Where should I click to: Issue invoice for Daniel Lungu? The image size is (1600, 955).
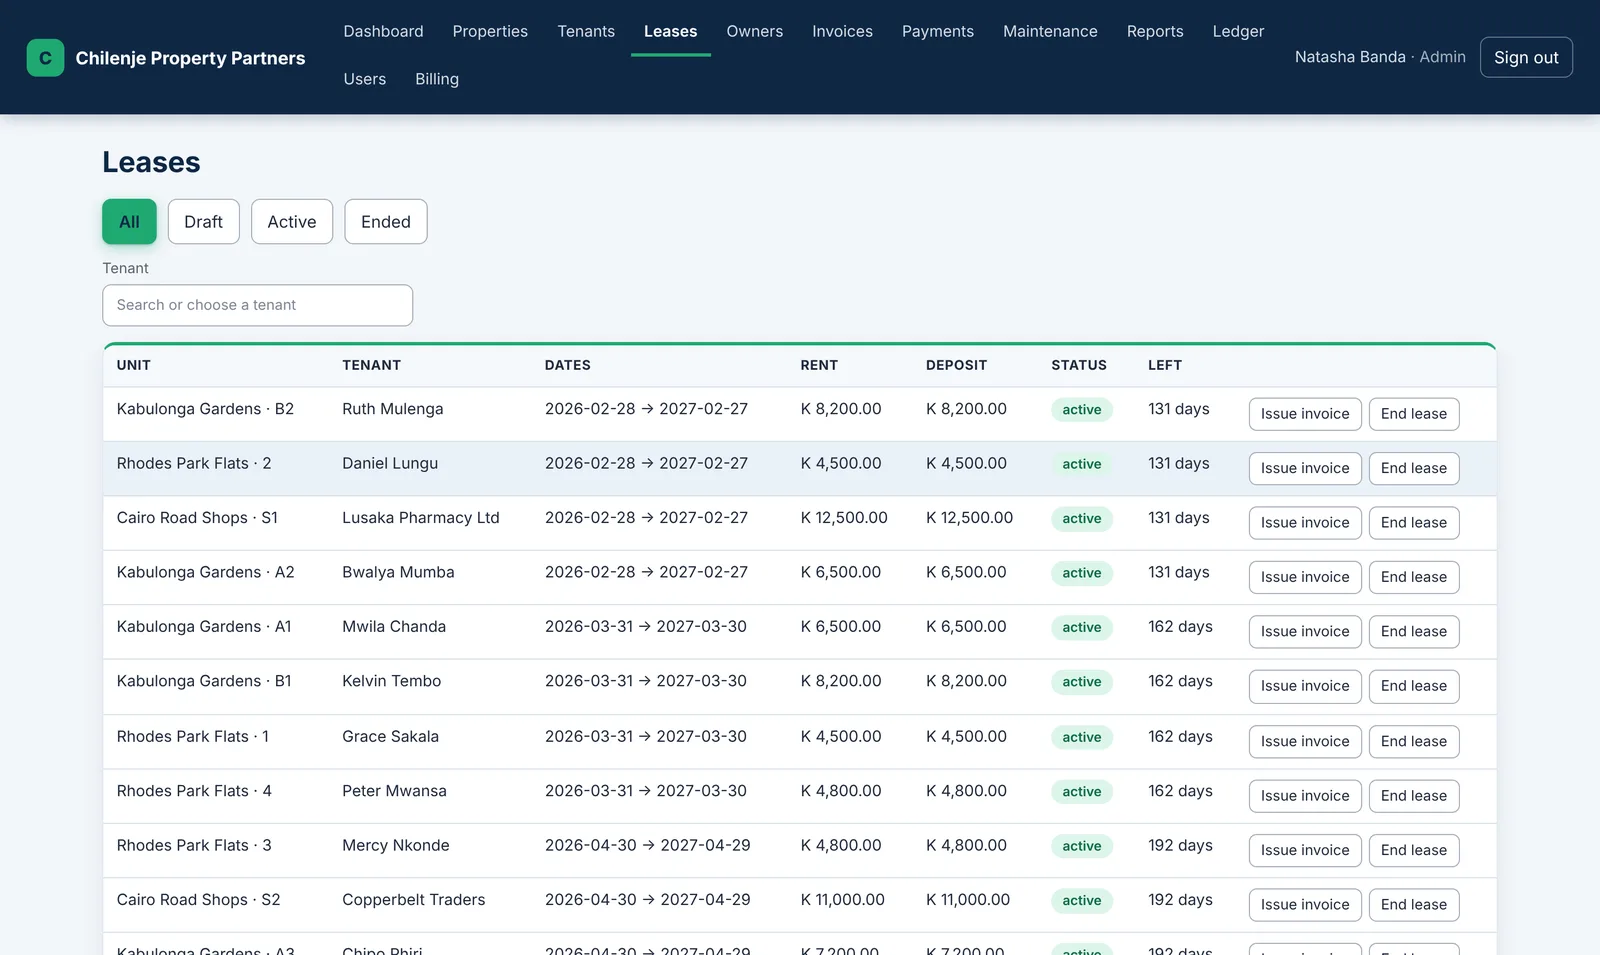1305,468
